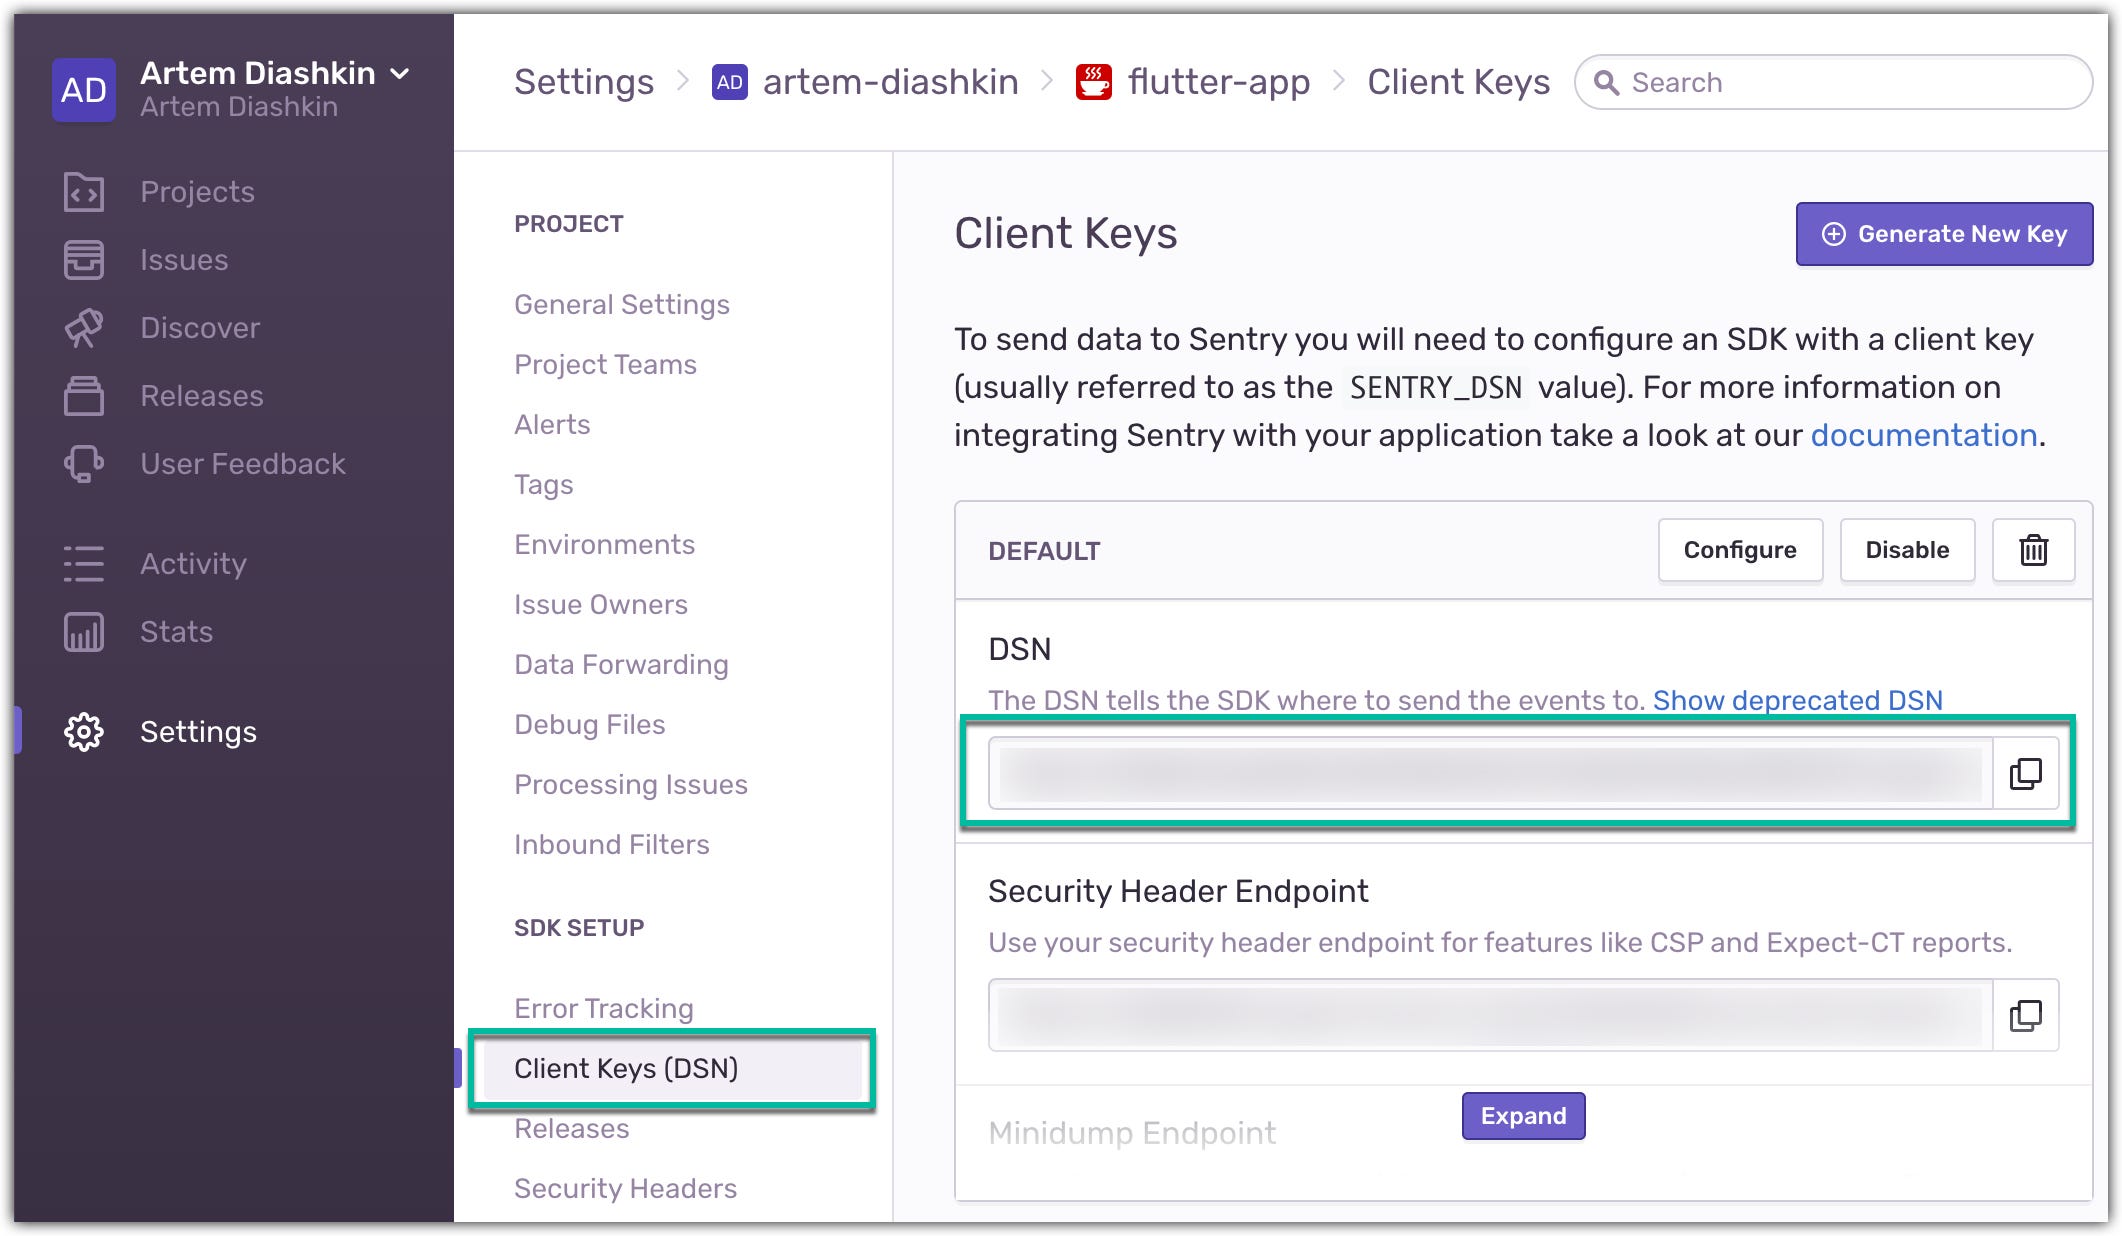
Task: Open Environments menu item
Action: (x=604, y=545)
